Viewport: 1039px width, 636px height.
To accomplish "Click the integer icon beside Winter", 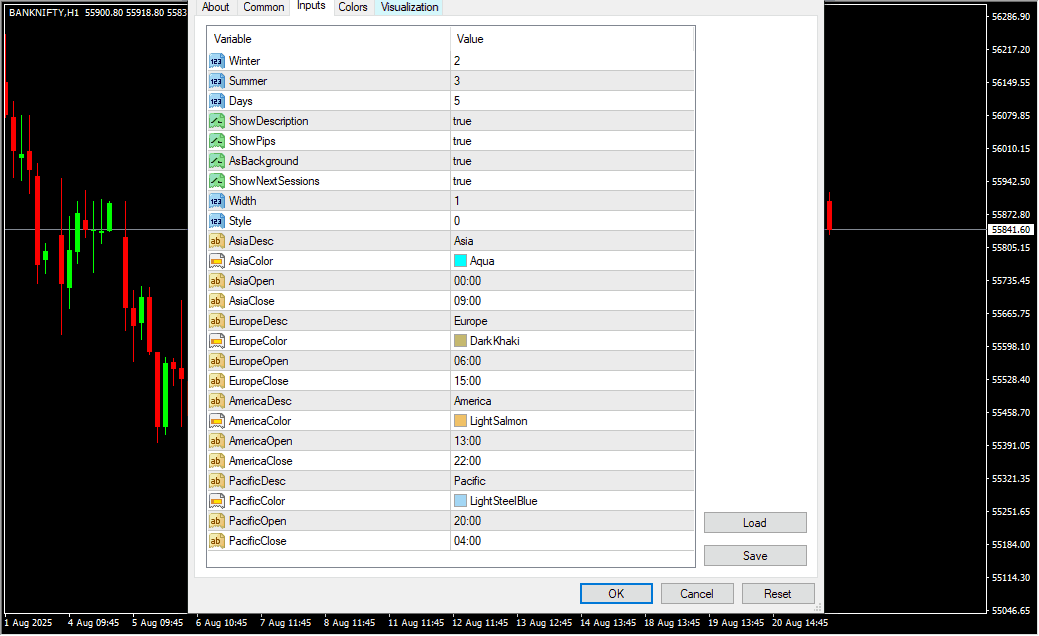I will click(x=216, y=61).
